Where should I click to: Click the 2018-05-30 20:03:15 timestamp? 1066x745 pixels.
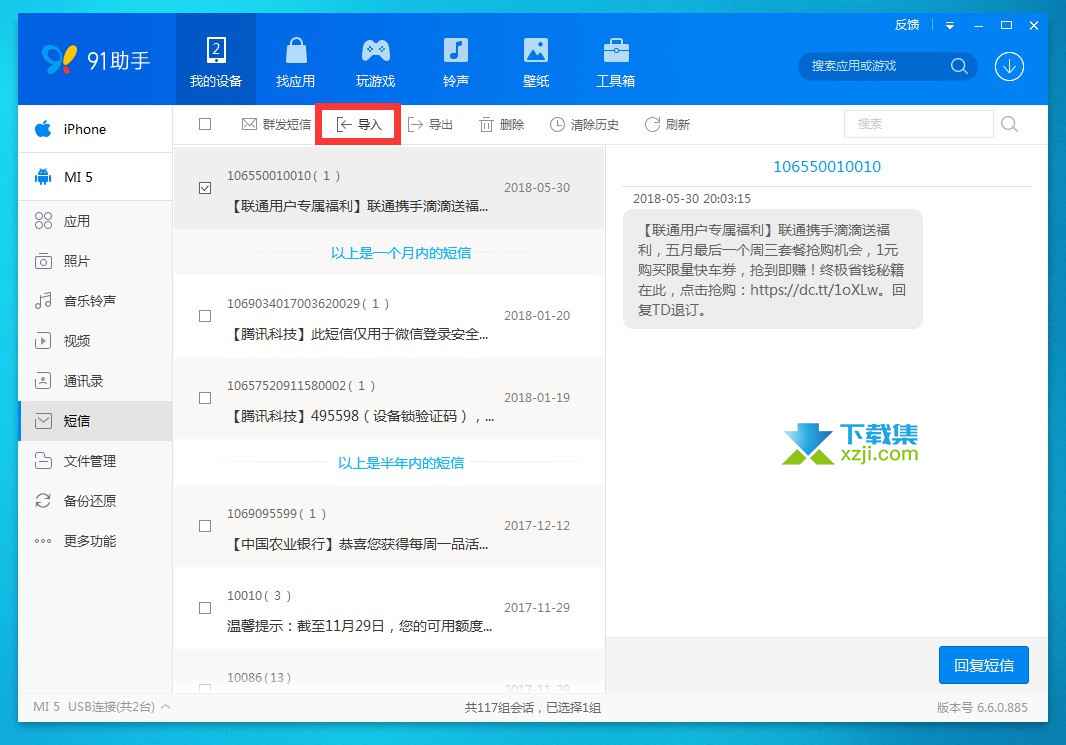point(691,198)
